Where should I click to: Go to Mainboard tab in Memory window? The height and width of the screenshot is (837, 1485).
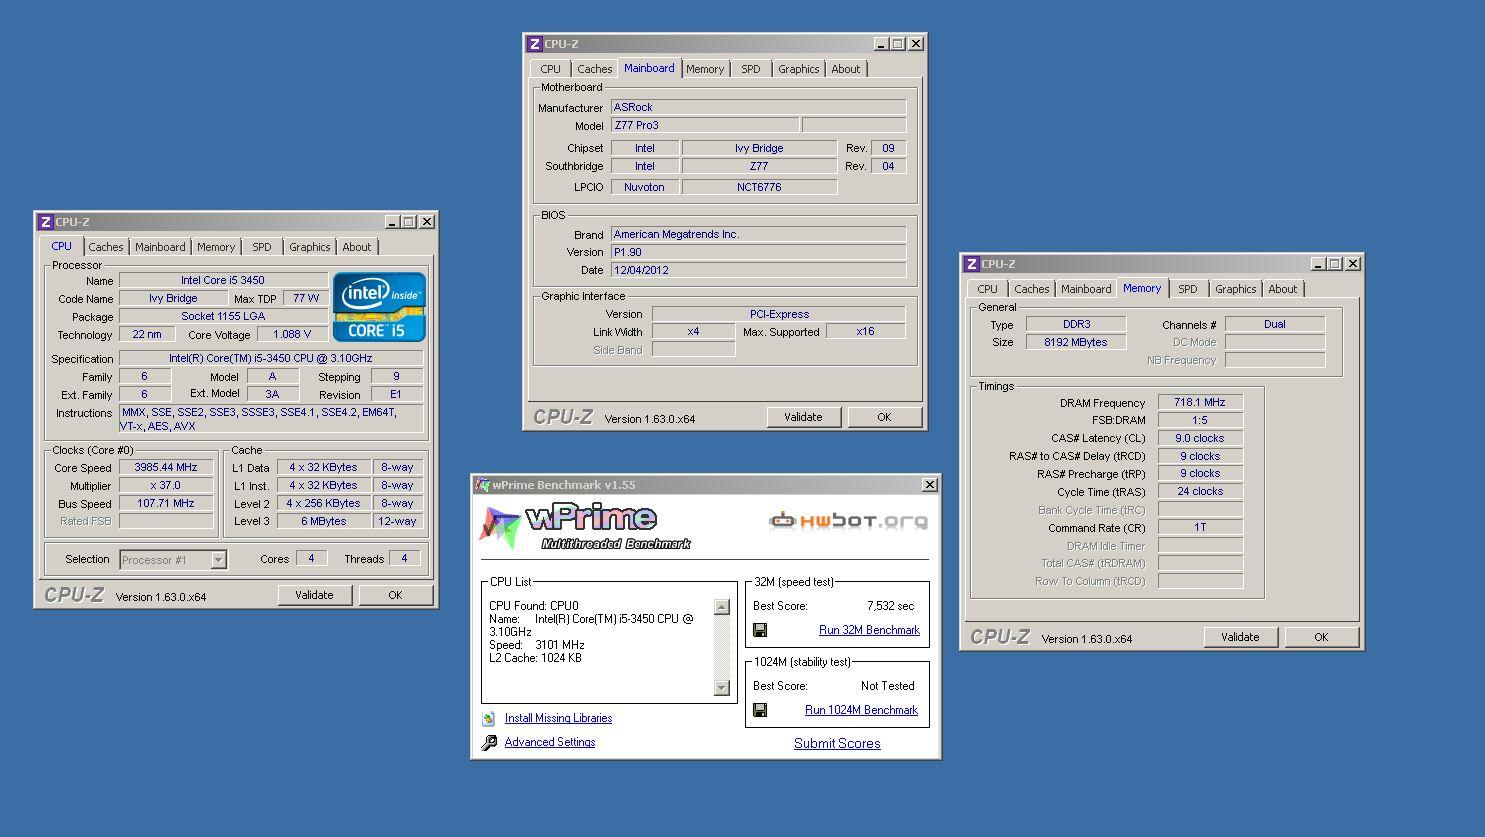pos(1086,289)
